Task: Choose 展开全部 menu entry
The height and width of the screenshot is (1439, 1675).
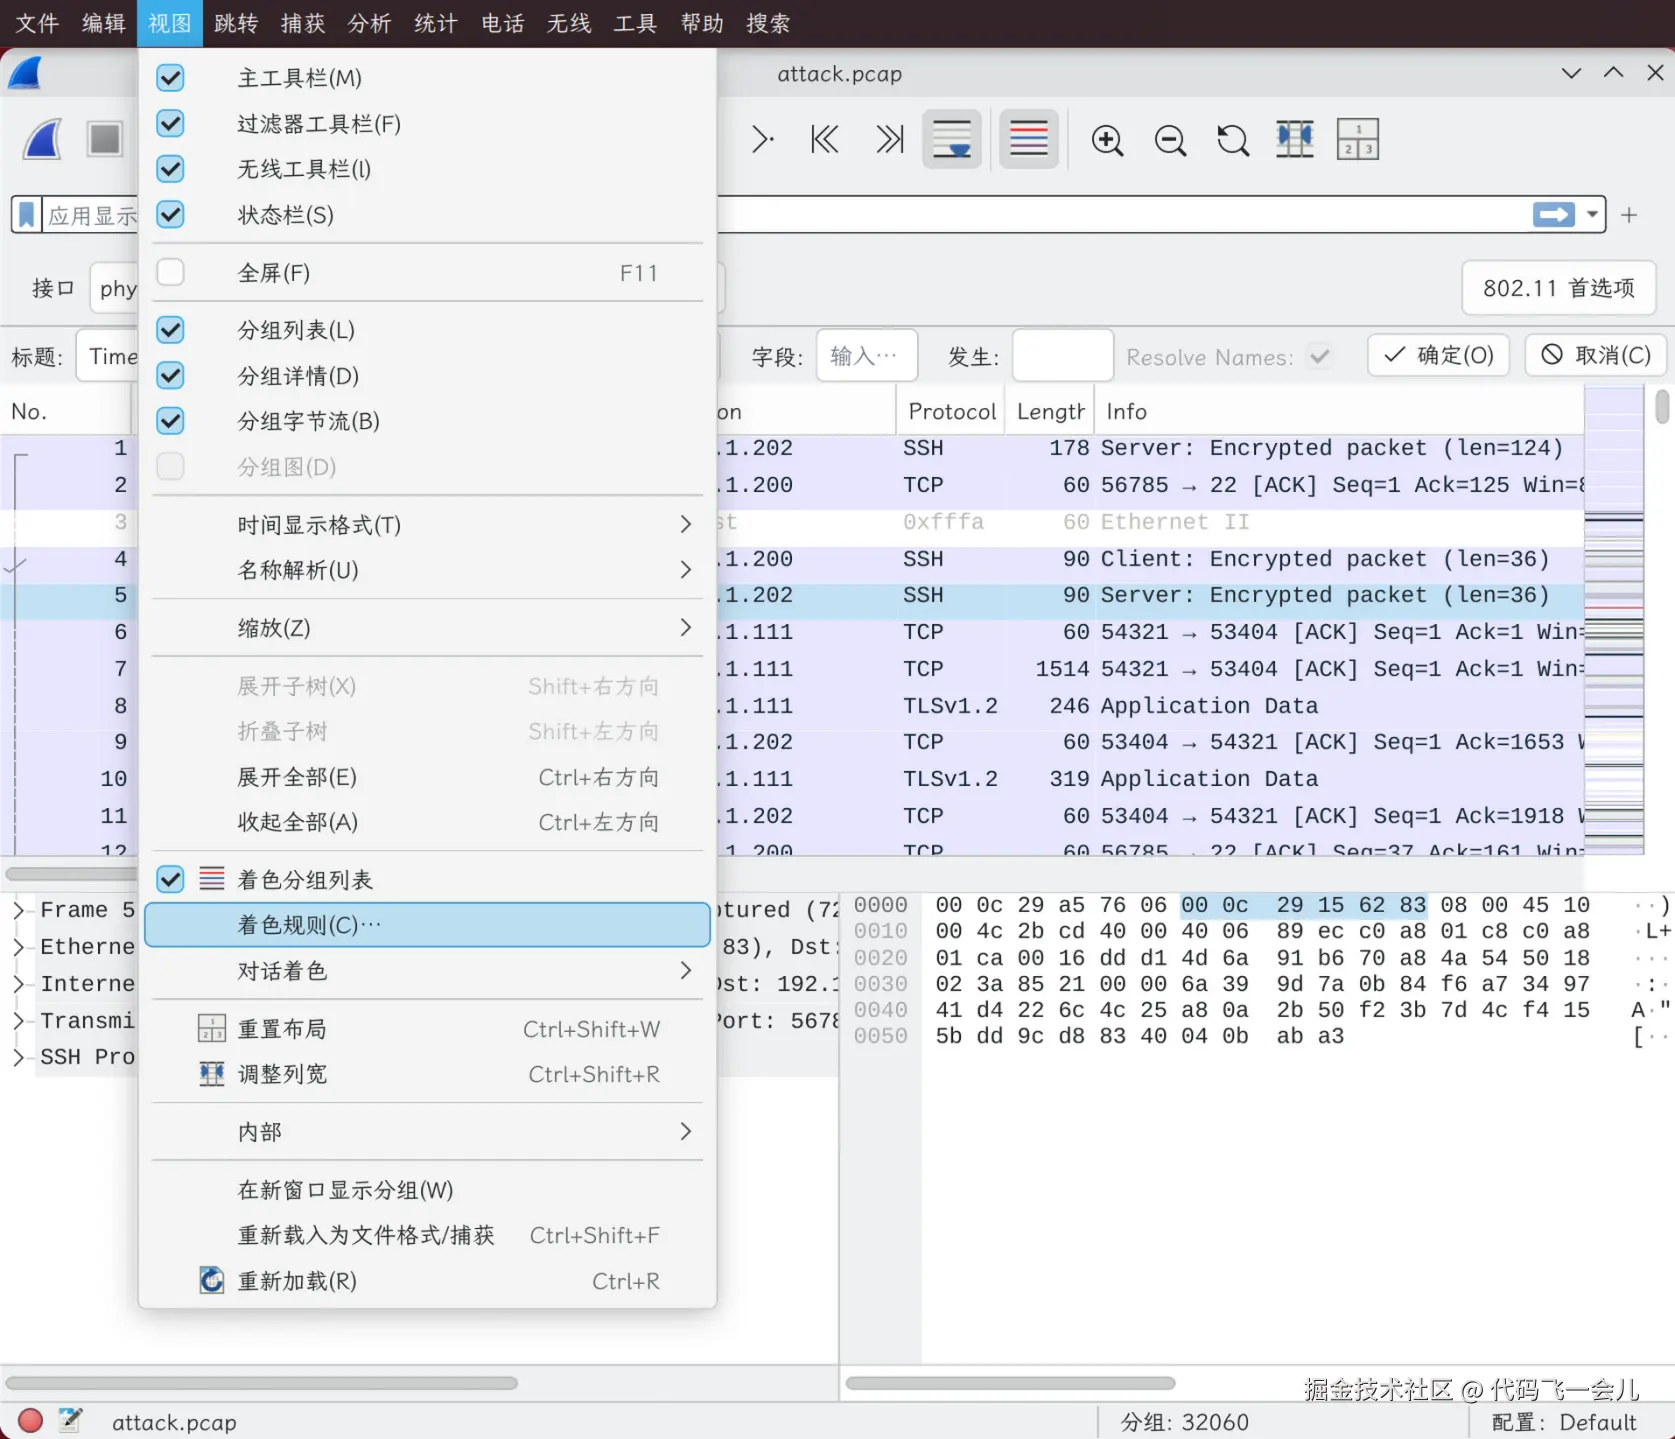Action: pos(427,777)
